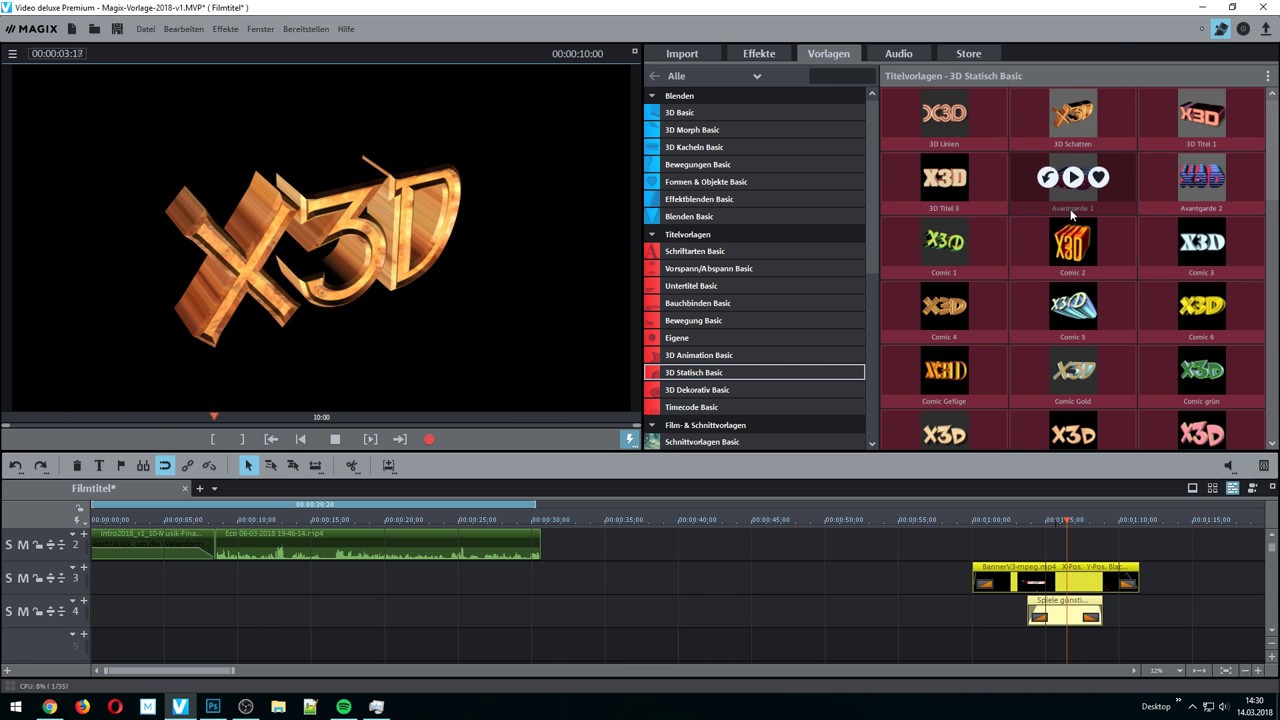
Task: Click the group objects chain icon
Action: click(x=187, y=466)
